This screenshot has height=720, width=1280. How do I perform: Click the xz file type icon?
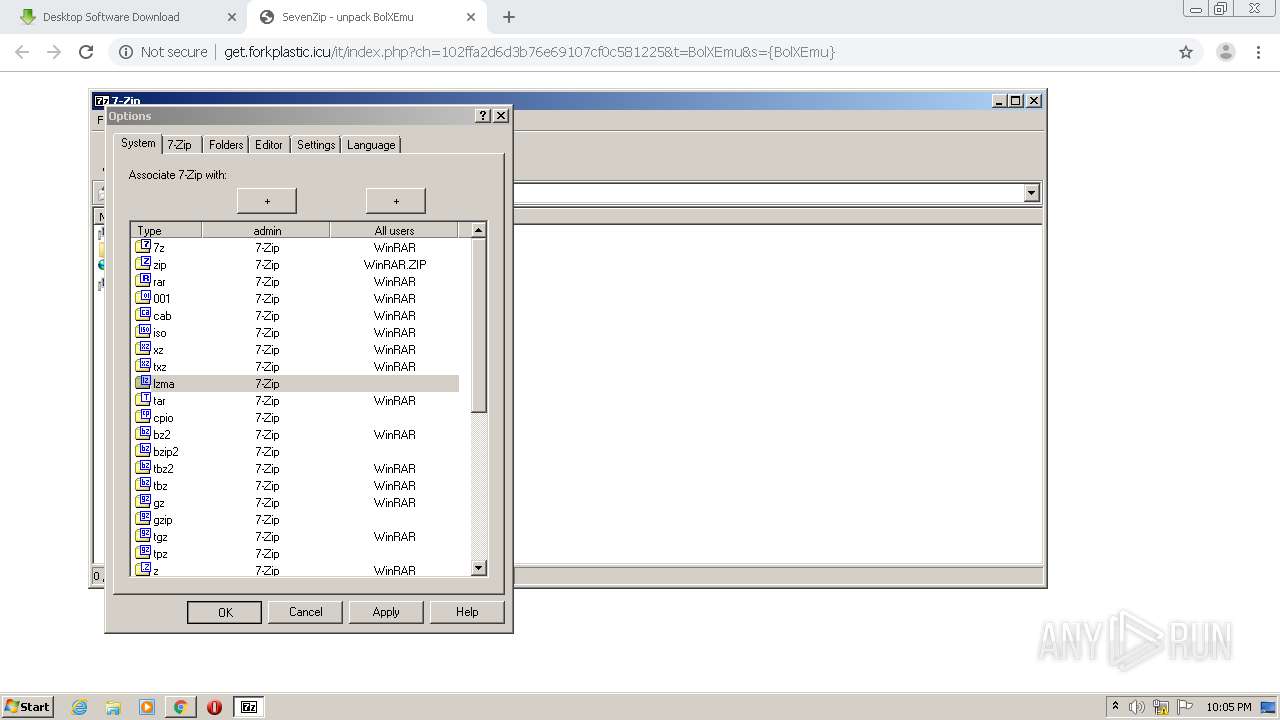tap(143, 349)
